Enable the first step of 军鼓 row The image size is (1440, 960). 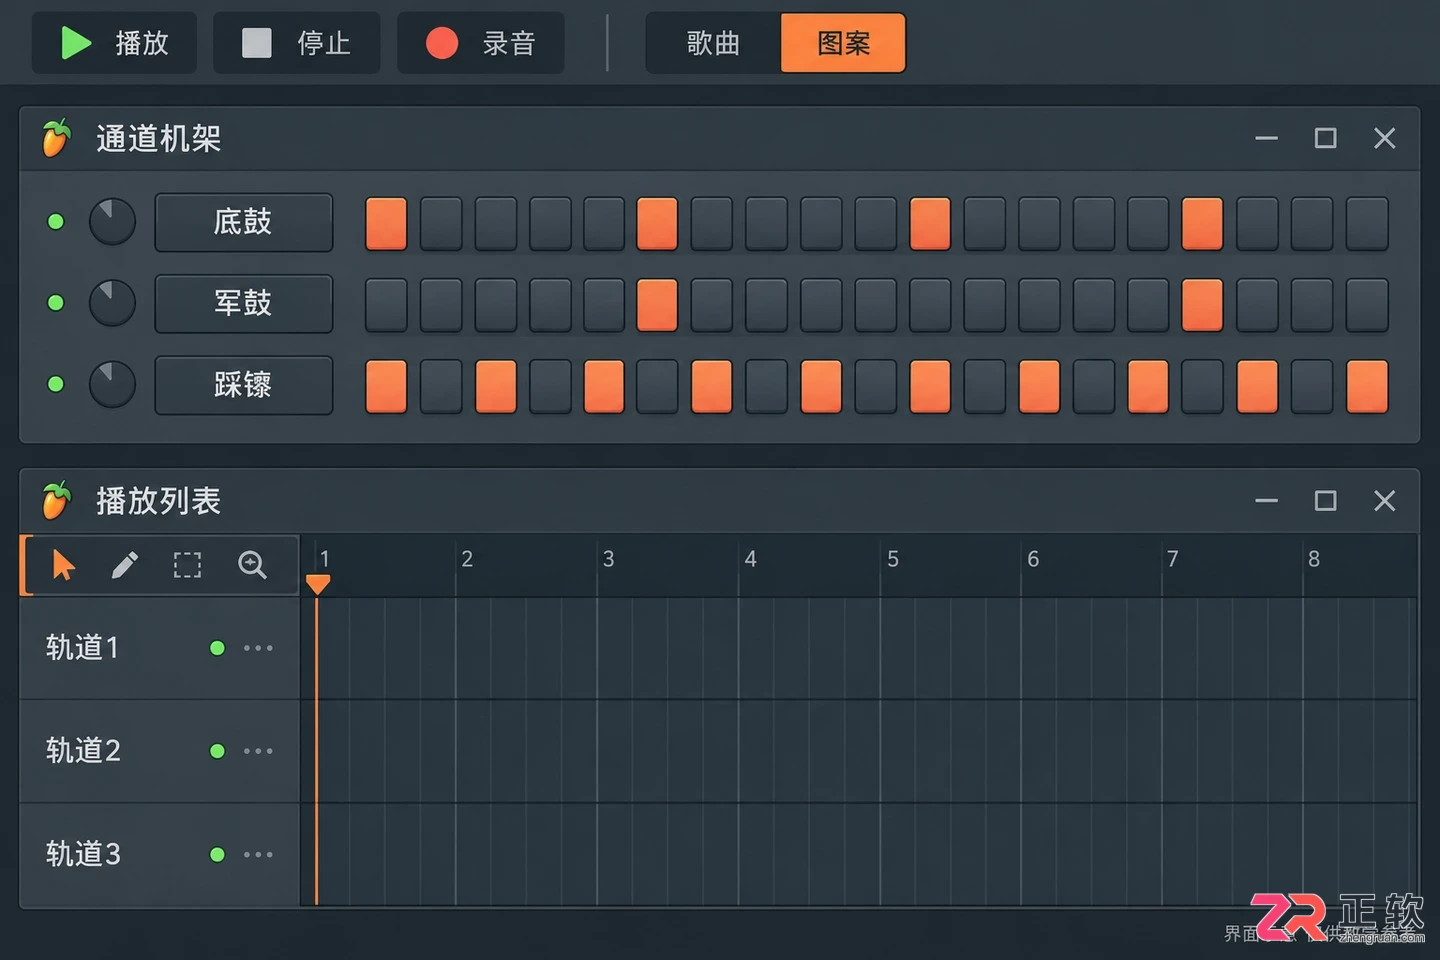(x=386, y=304)
